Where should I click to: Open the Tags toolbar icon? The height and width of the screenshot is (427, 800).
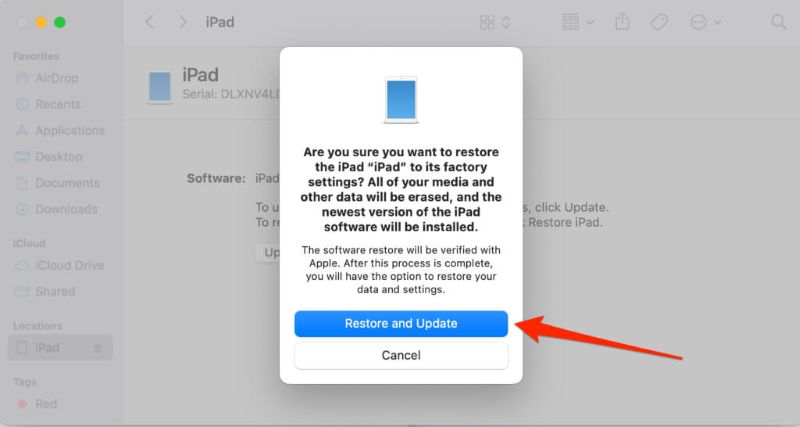tap(659, 22)
